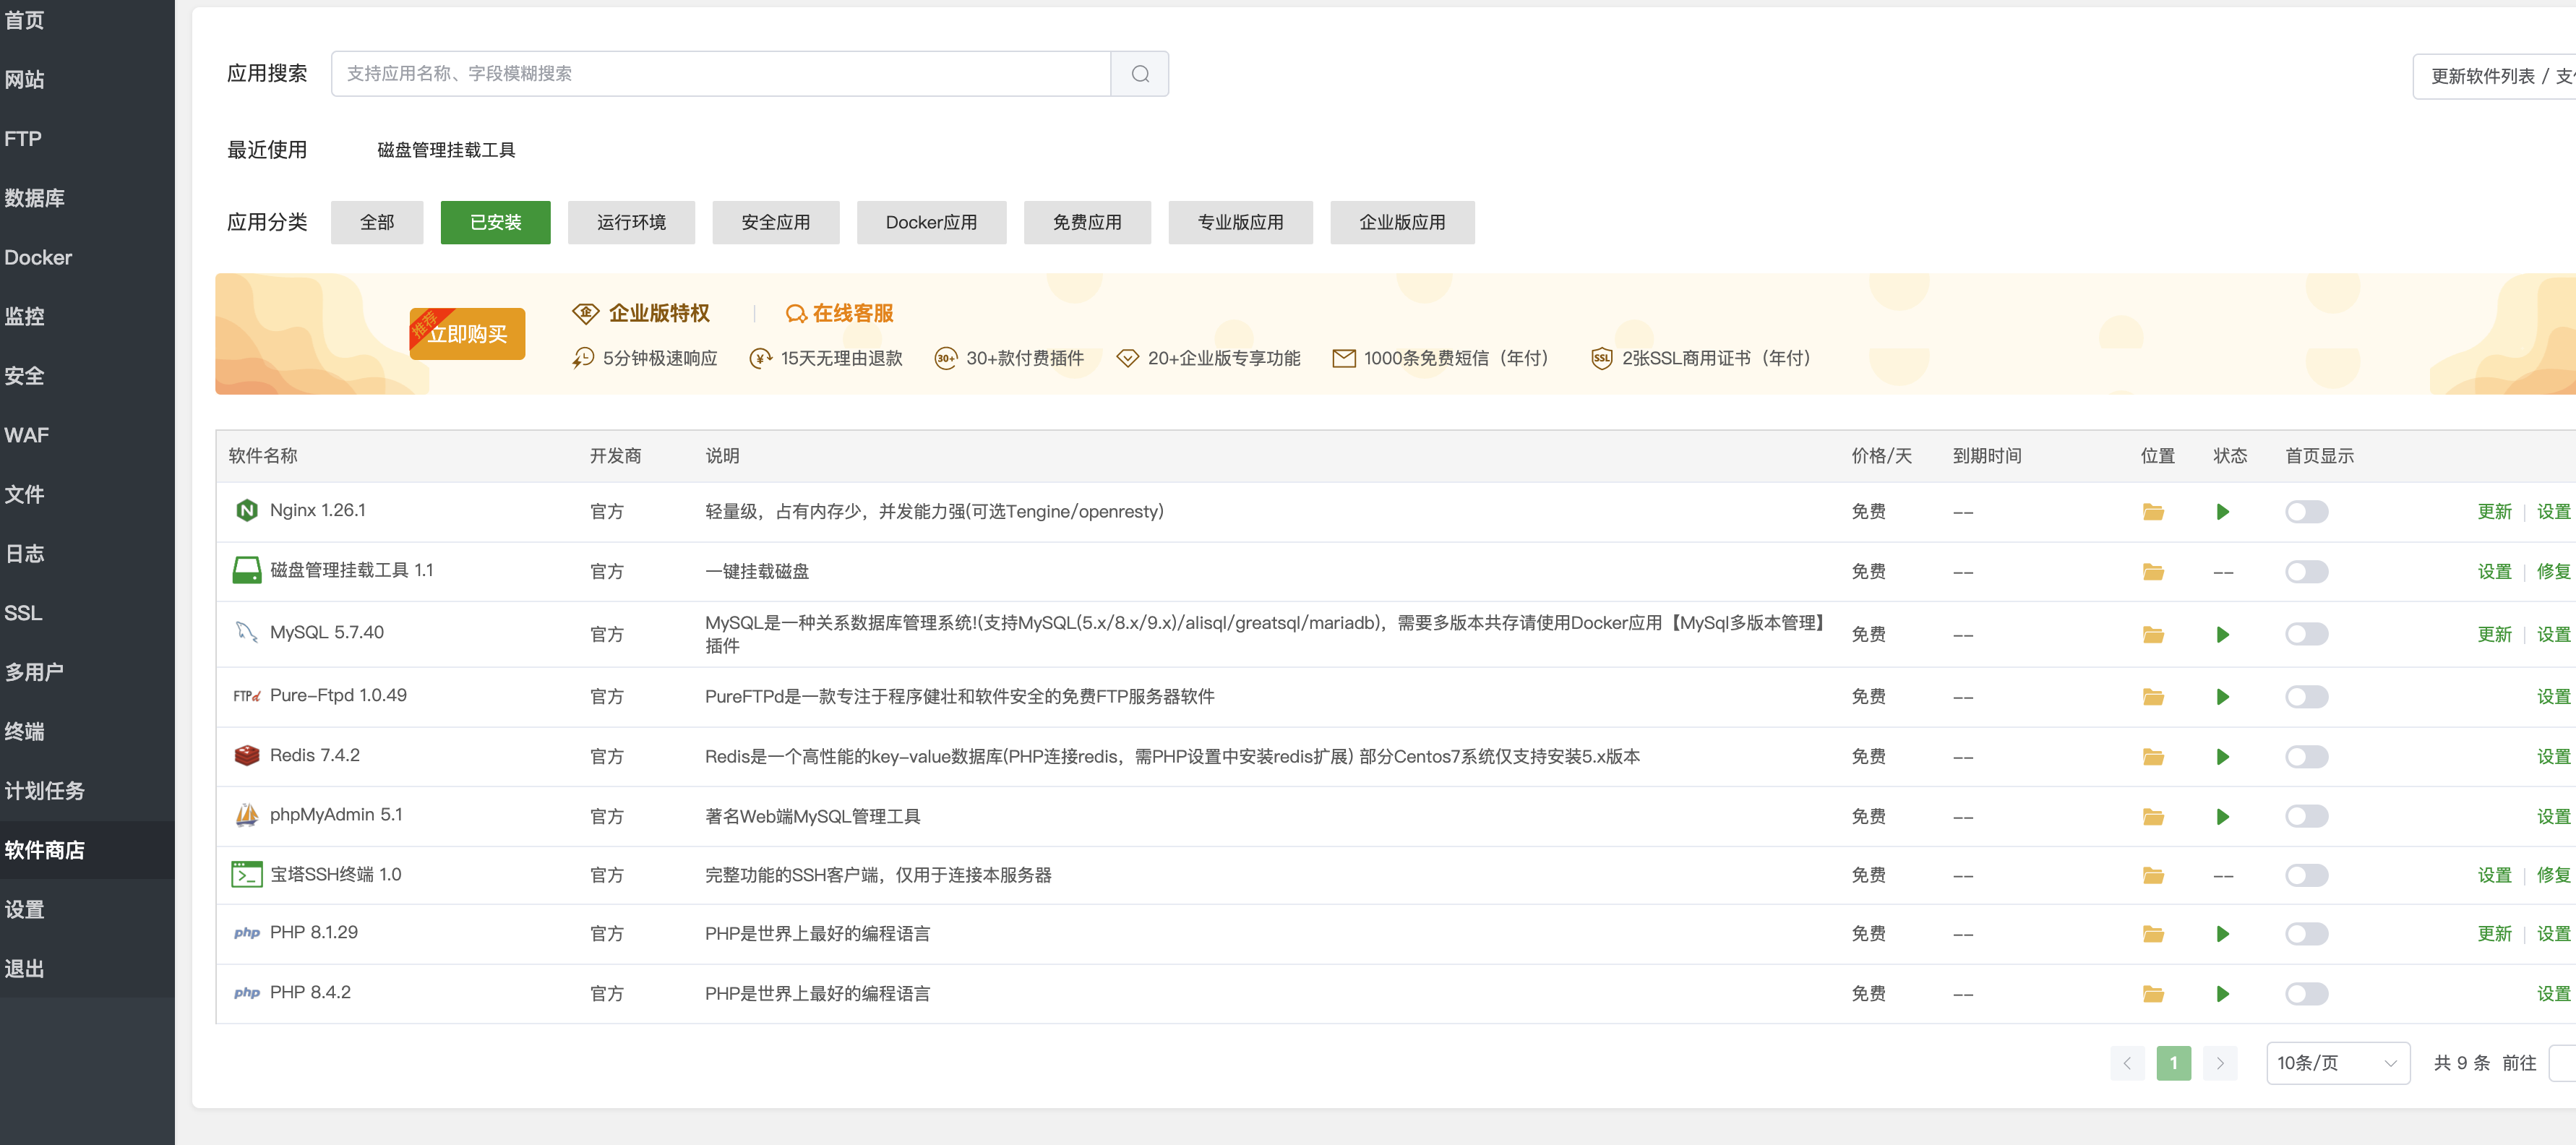
Task: Toggle homepage display for Redis
Action: click(x=2306, y=757)
